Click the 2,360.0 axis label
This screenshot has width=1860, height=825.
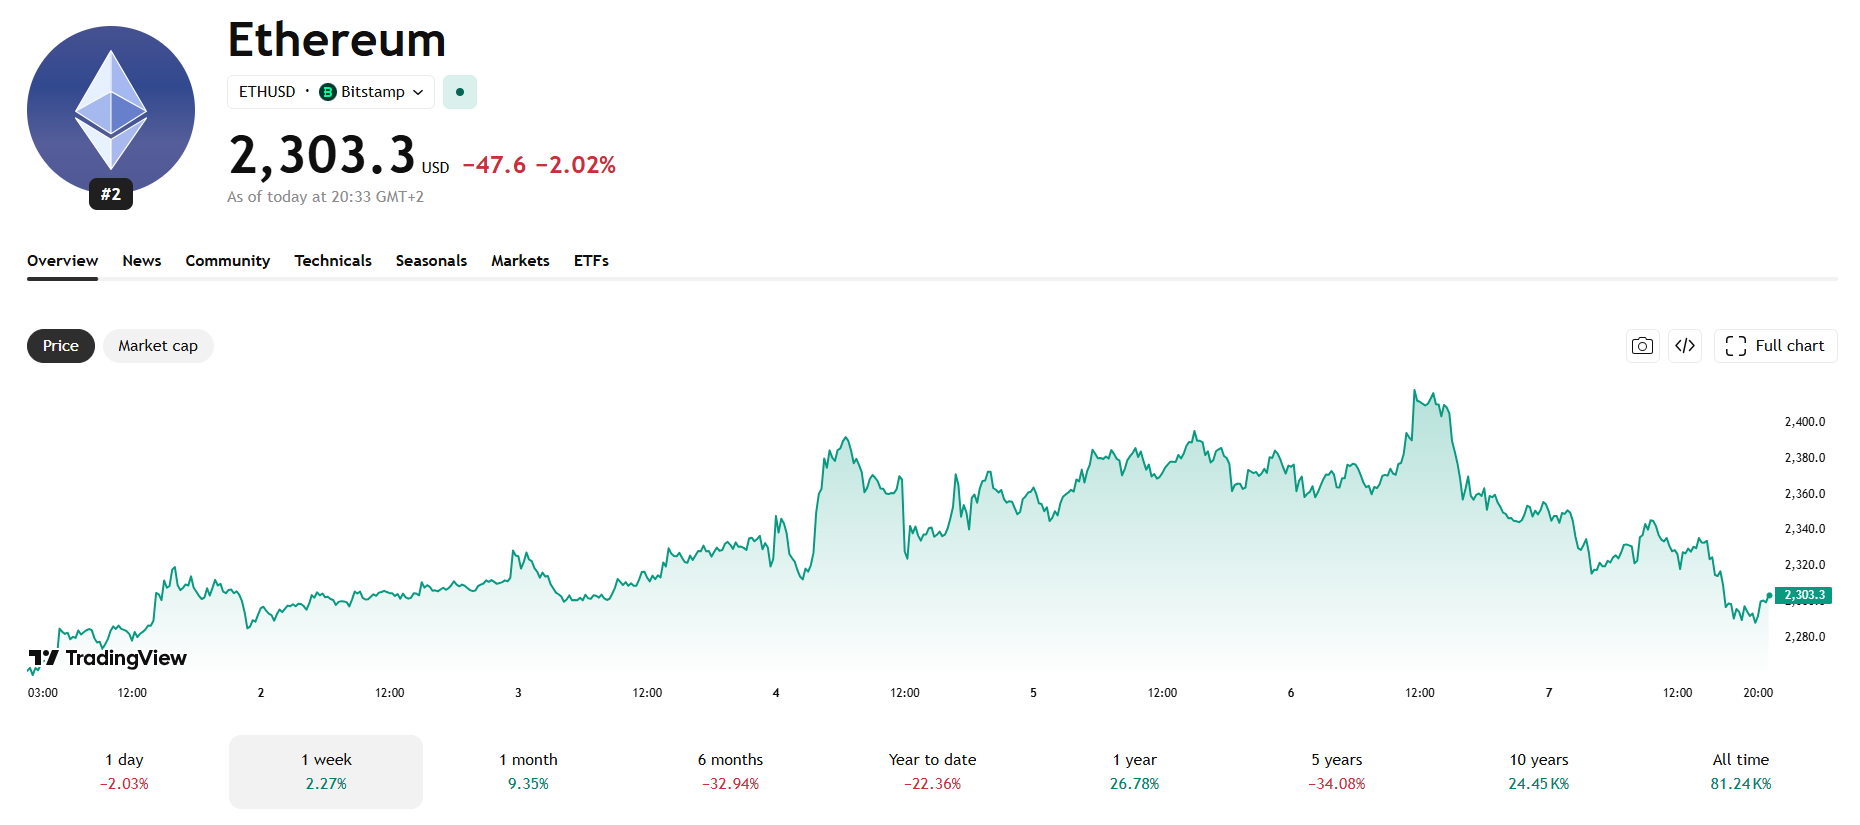(1805, 494)
